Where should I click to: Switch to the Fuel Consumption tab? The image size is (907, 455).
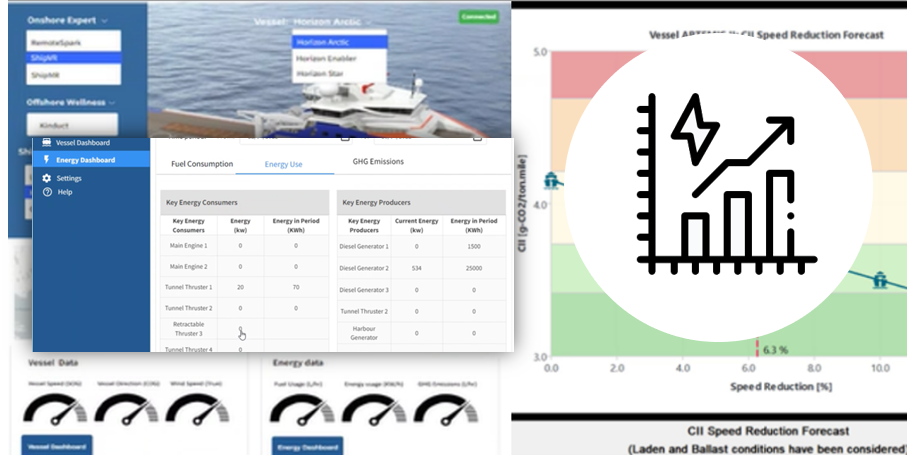point(202,164)
